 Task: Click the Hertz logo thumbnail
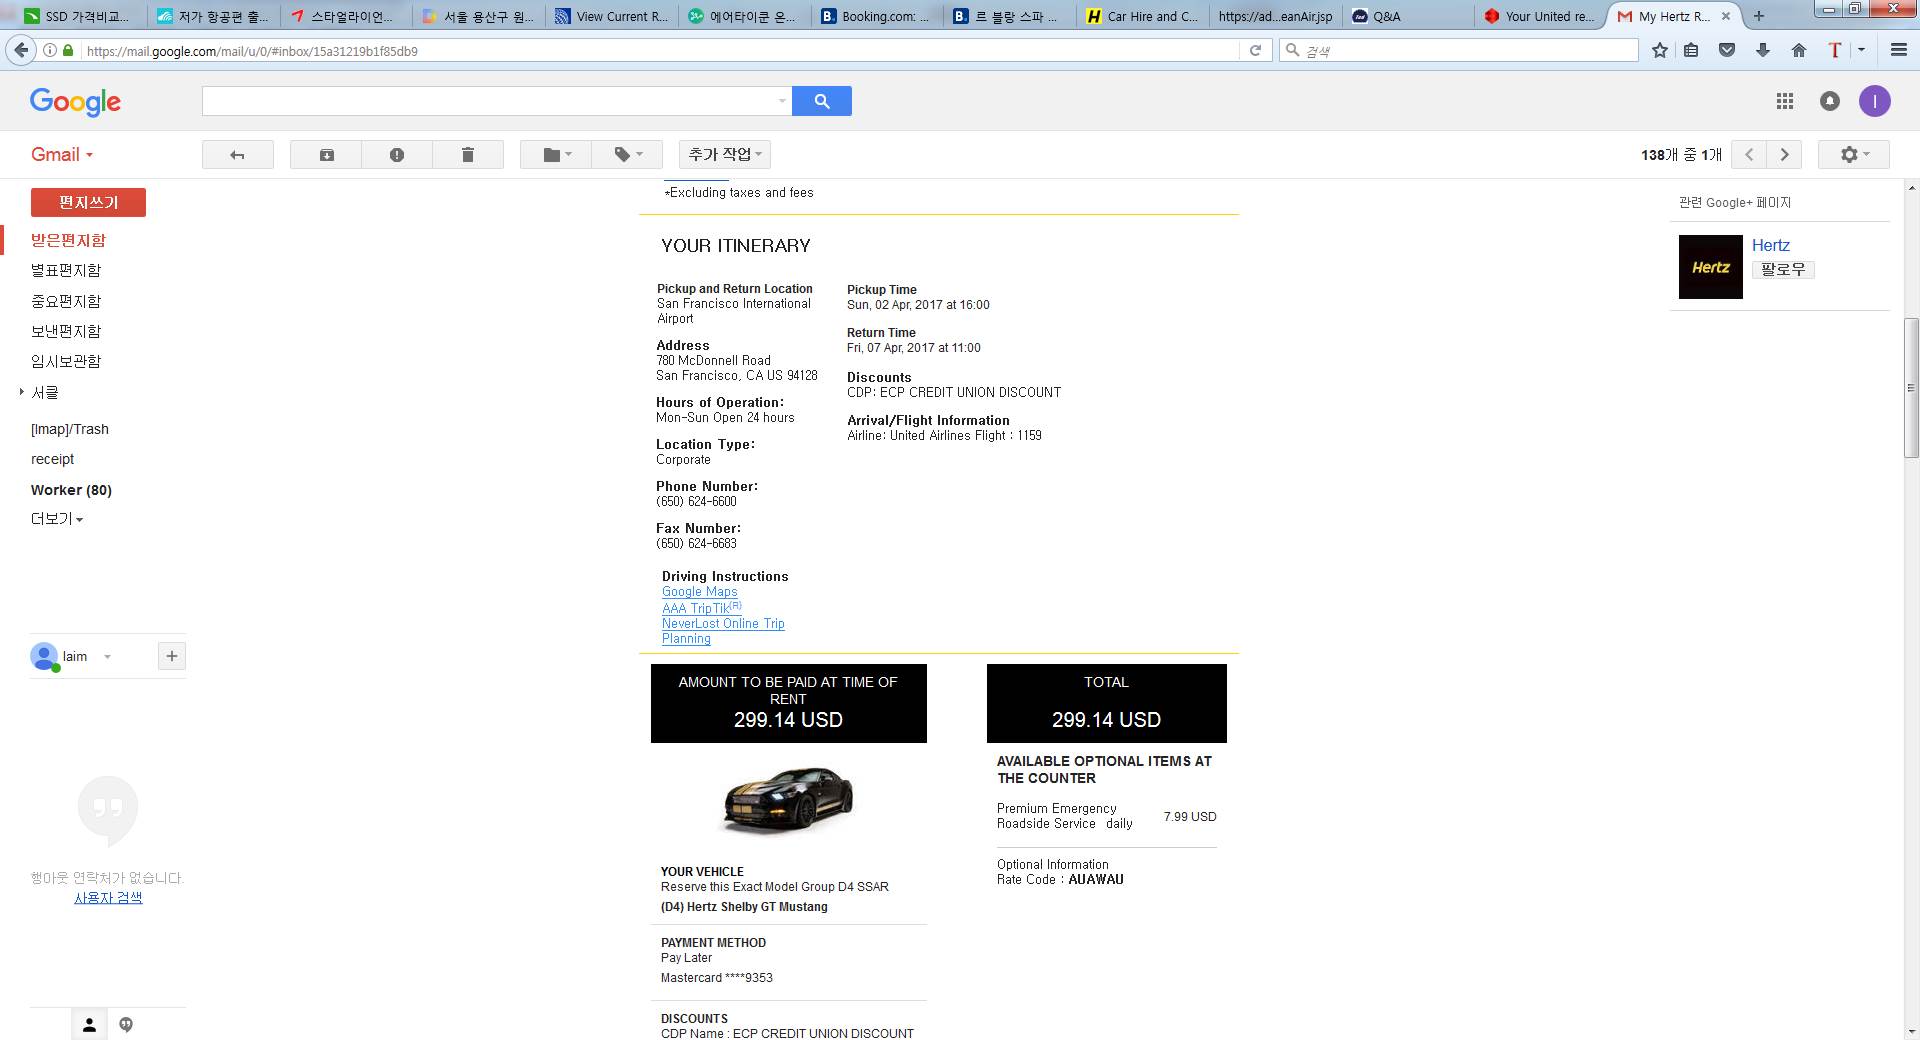point(1710,267)
